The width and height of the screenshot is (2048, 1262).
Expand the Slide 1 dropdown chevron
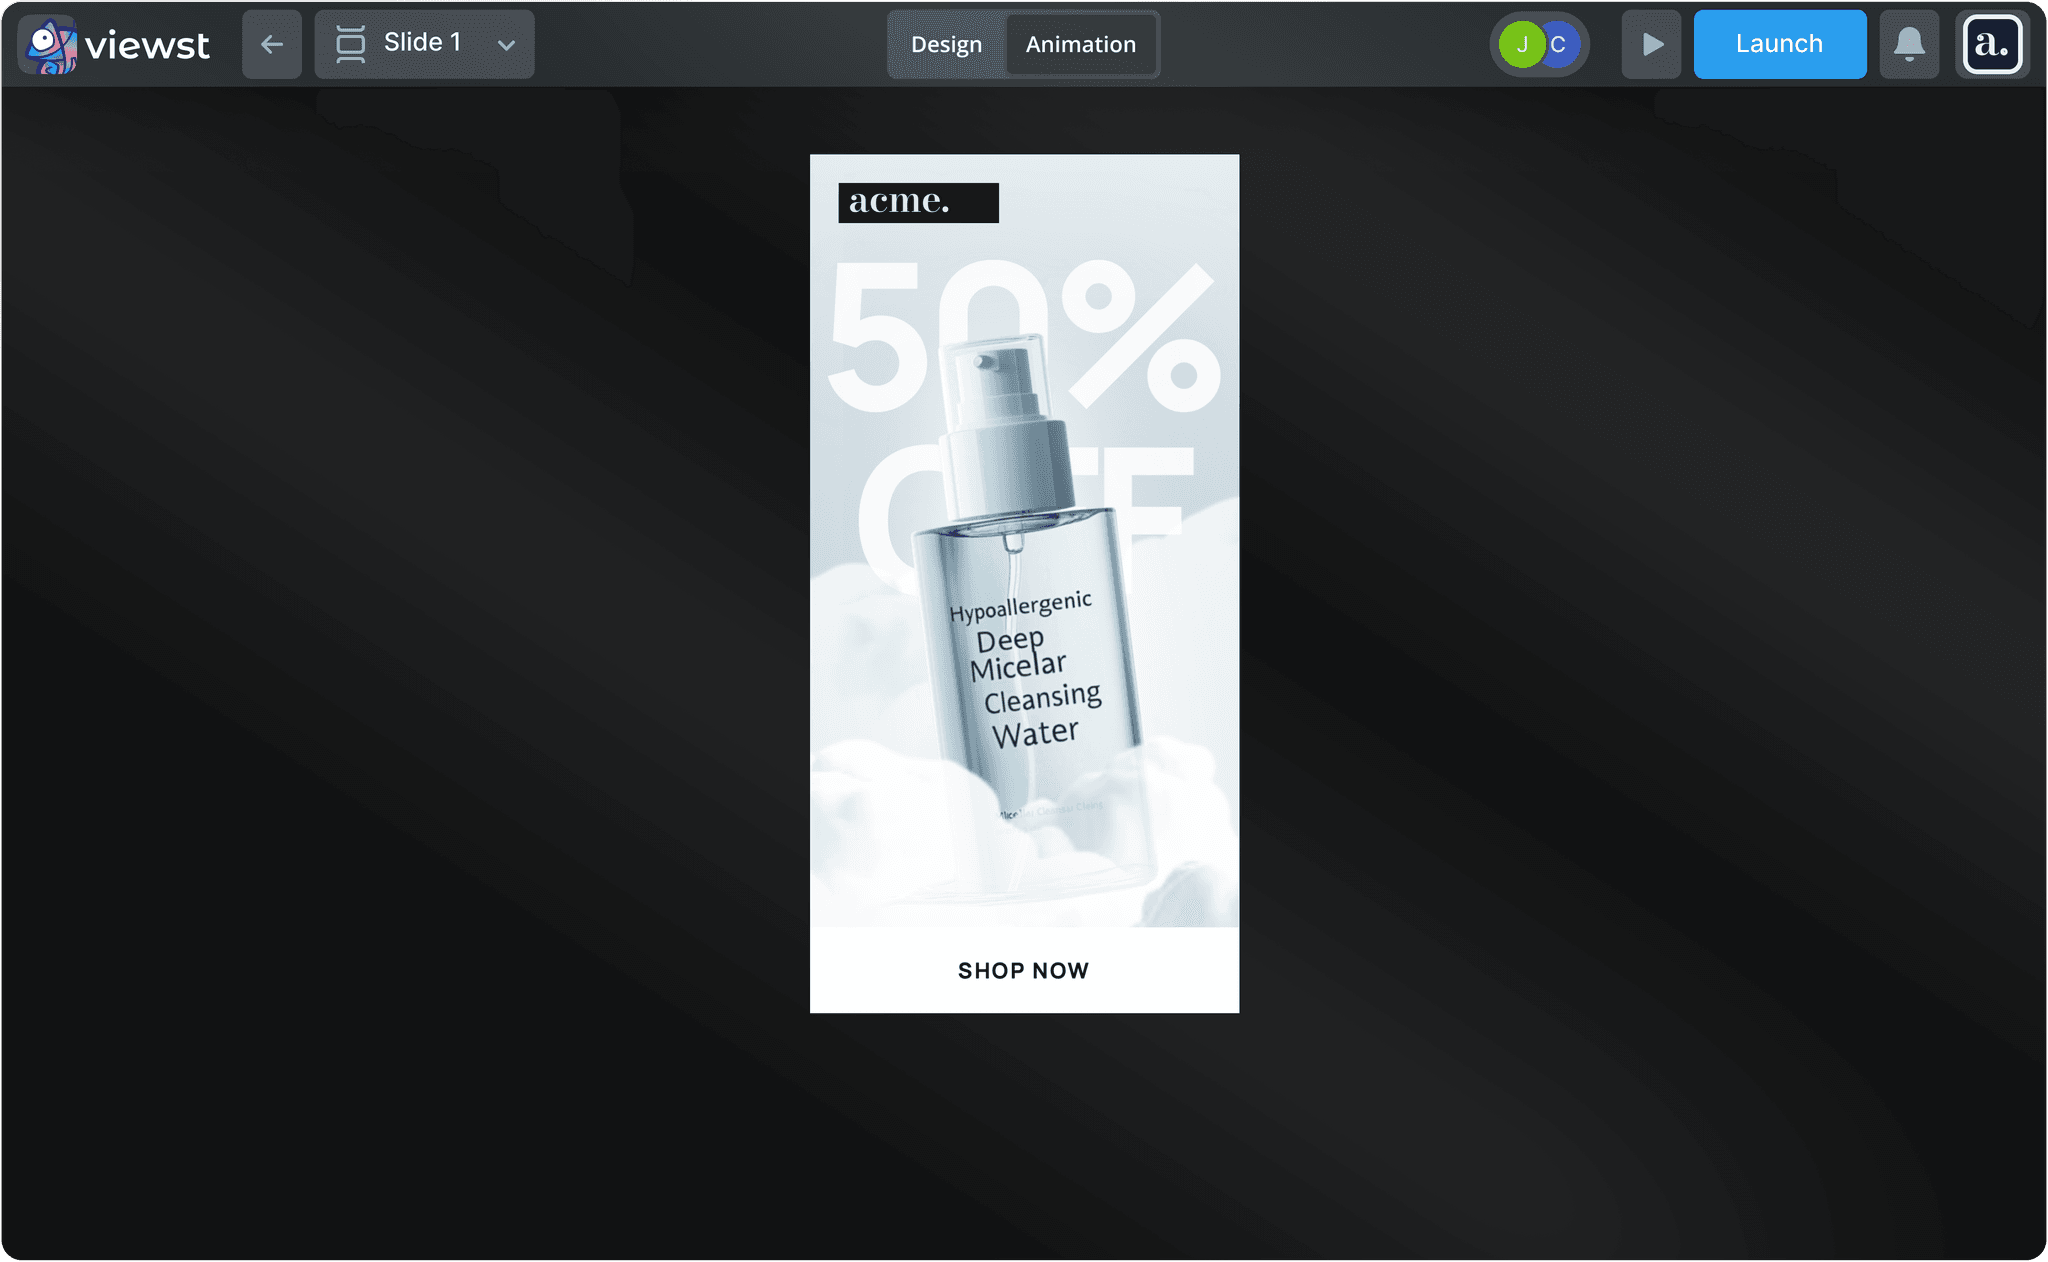pos(506,45)
